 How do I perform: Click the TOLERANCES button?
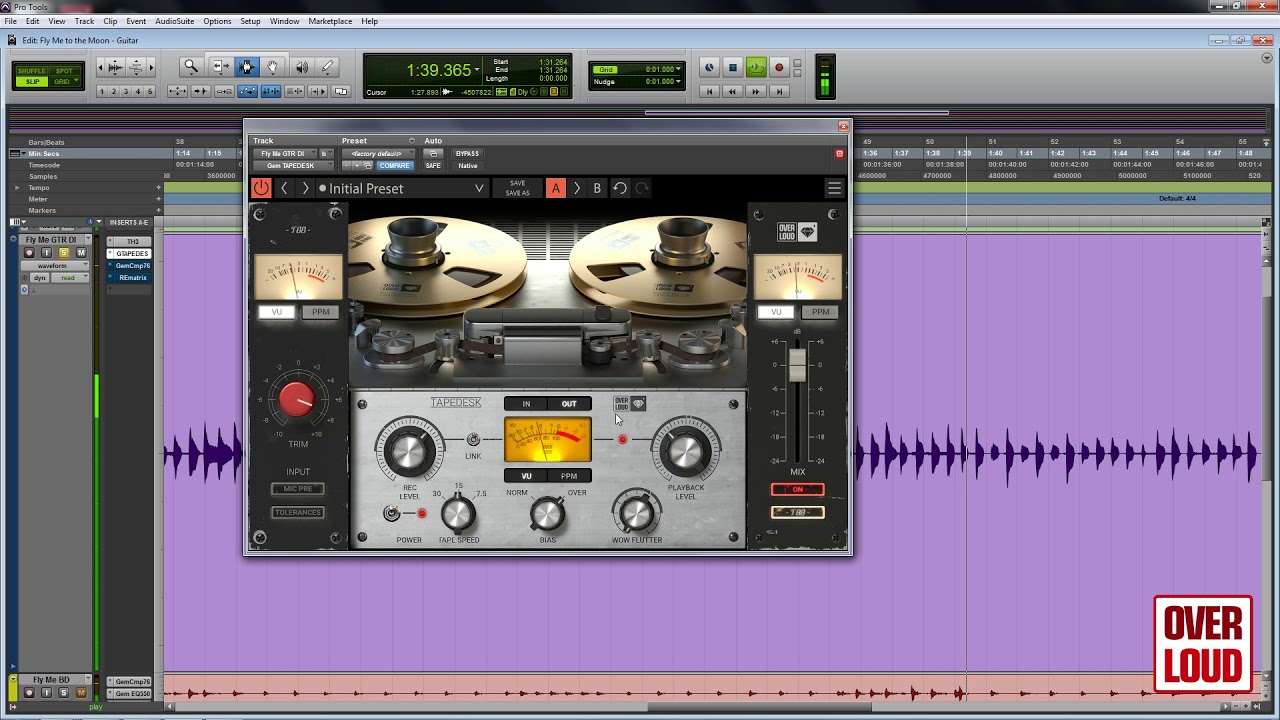[297, 513]
